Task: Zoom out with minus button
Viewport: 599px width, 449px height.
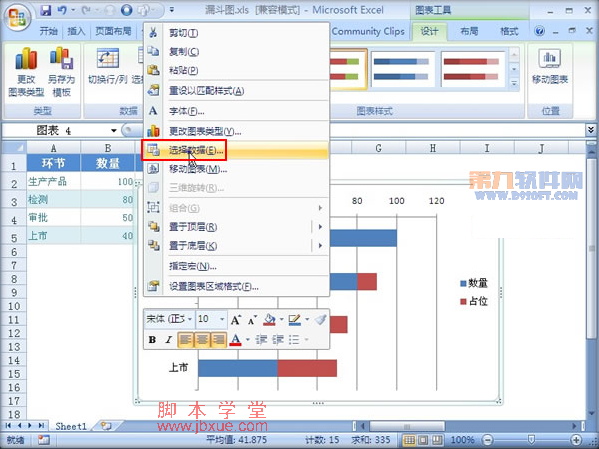Action: pyautogui.click(x=487, y=440)
